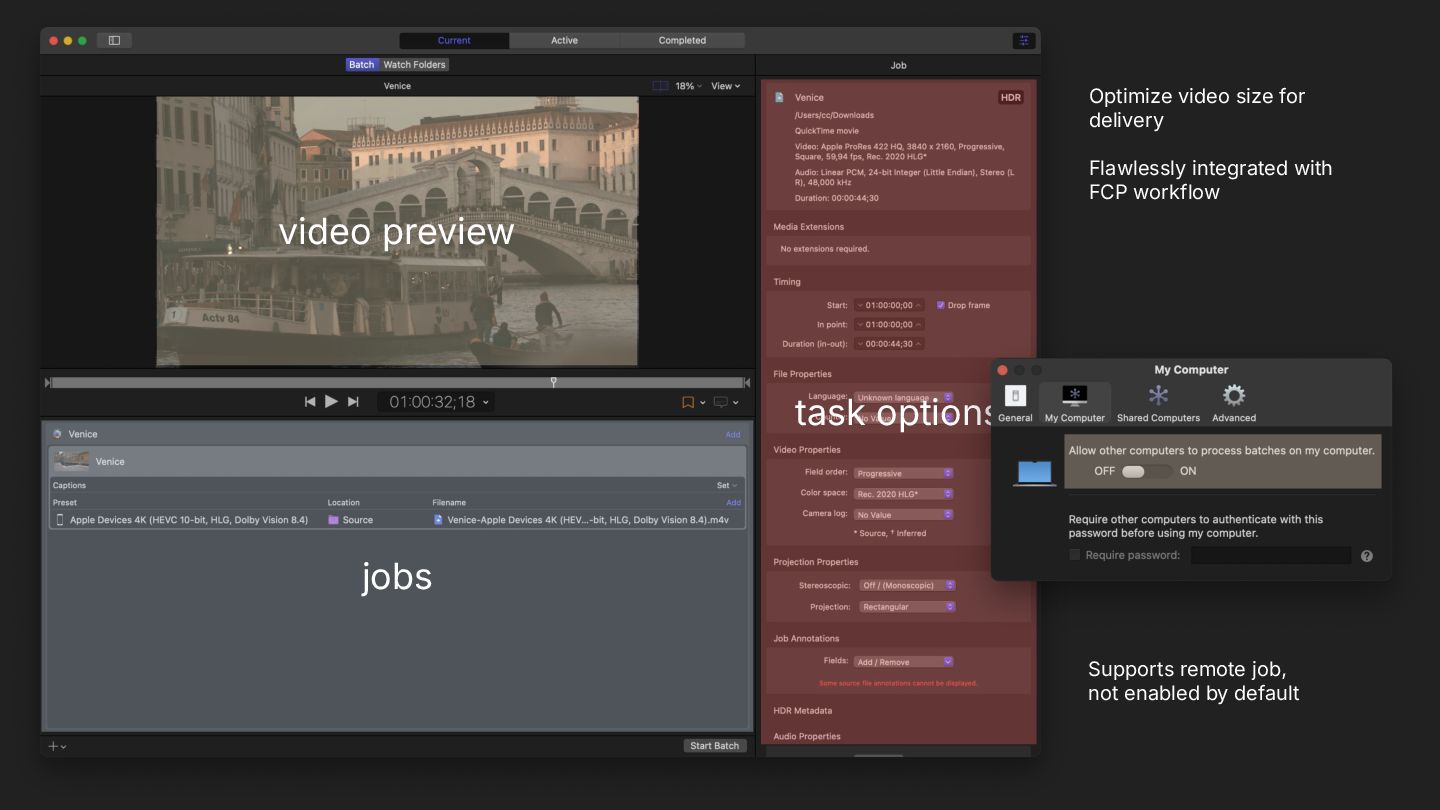Click the inspector toggle icon at top right
Image resolution: width=1440 pixels, height=810 pixels.
tap(1023, 41)
